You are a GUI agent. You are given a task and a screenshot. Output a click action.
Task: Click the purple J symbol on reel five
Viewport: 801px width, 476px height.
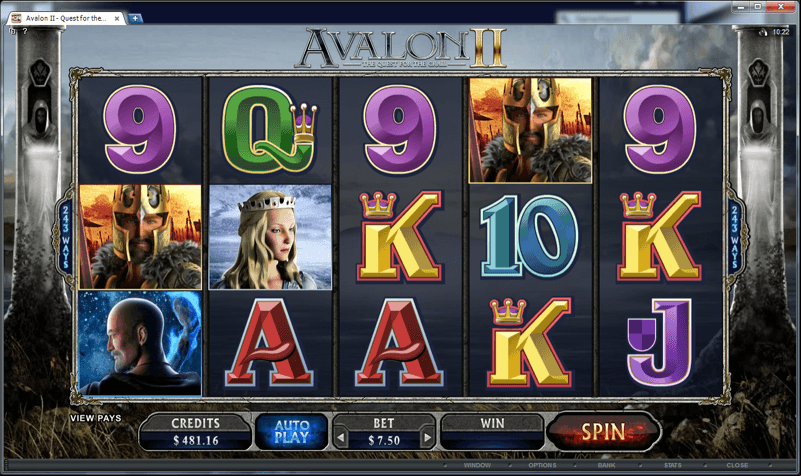pos(659,342)
